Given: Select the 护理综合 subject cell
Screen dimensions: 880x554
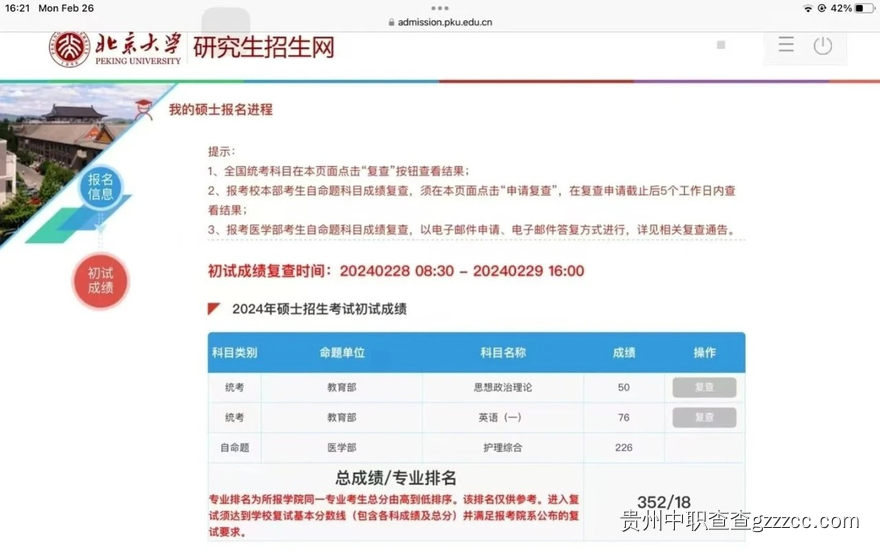Looking at the screenshot, I should tap(503, 448).
